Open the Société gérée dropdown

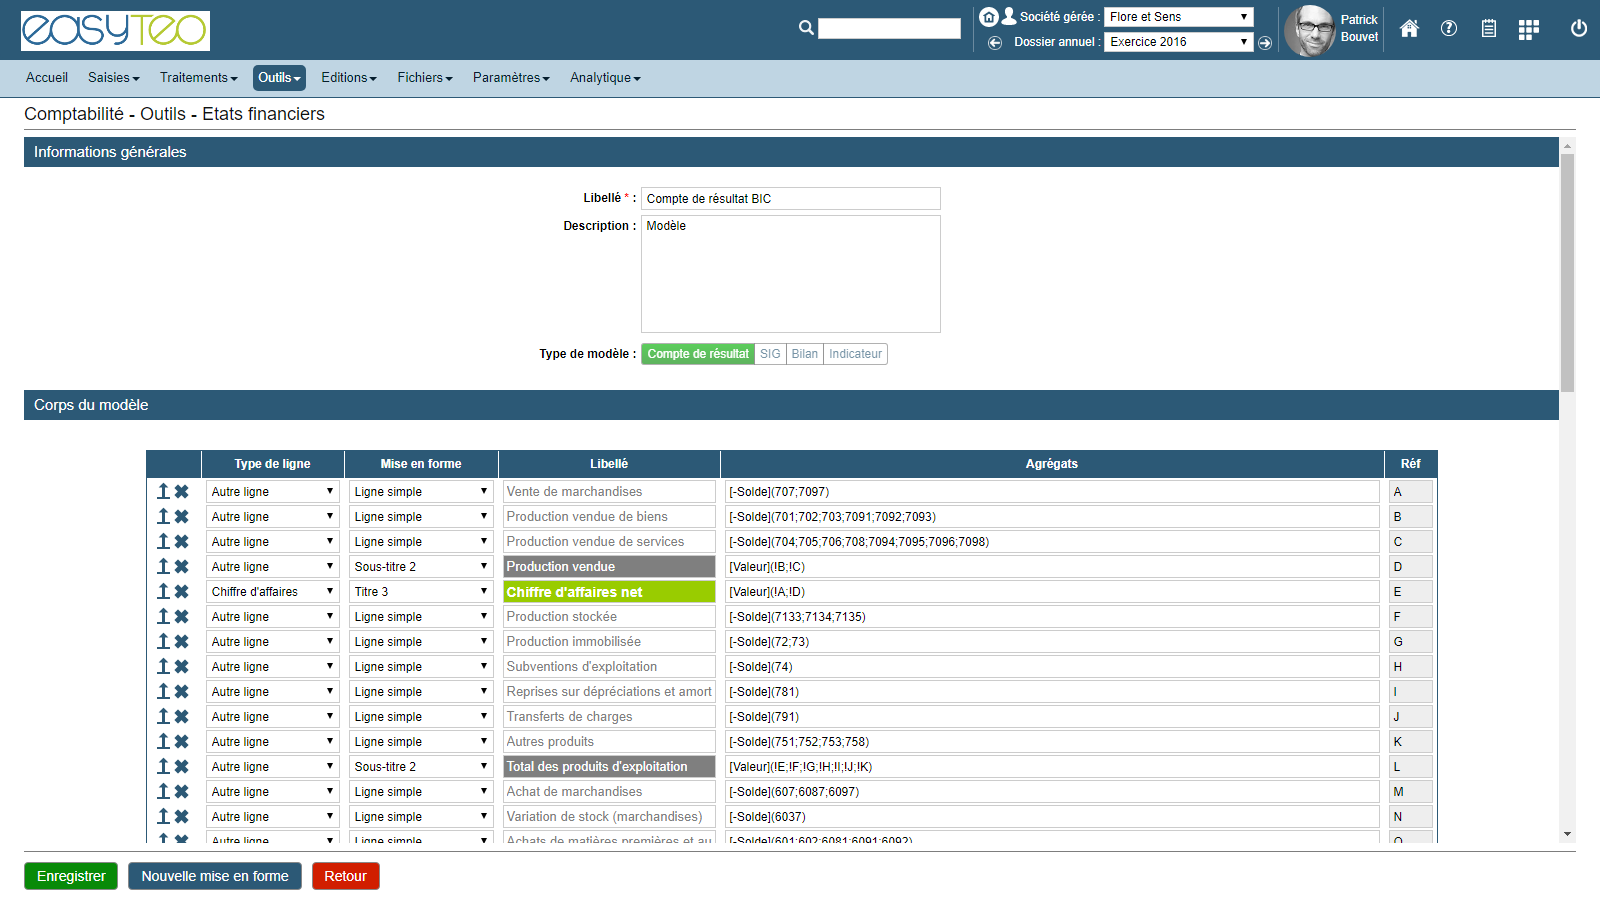(x=1178, y=17)
